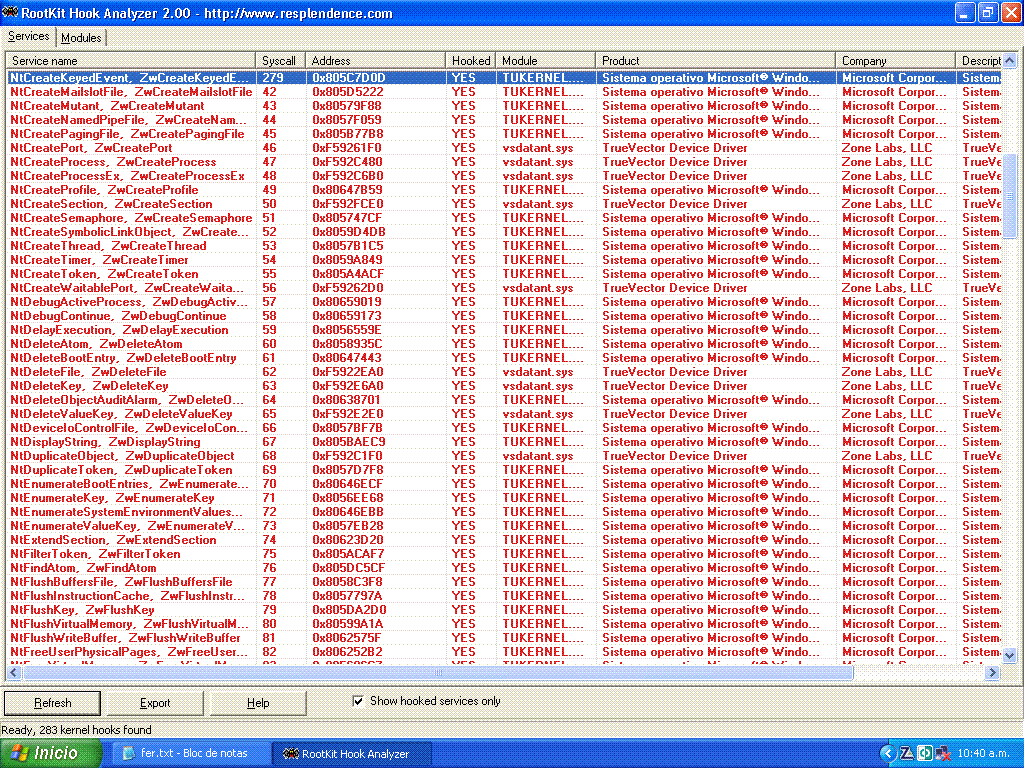Select the NtCreateNamedPipeFile service row
The image size is (1024, 768).
(504, 120)
